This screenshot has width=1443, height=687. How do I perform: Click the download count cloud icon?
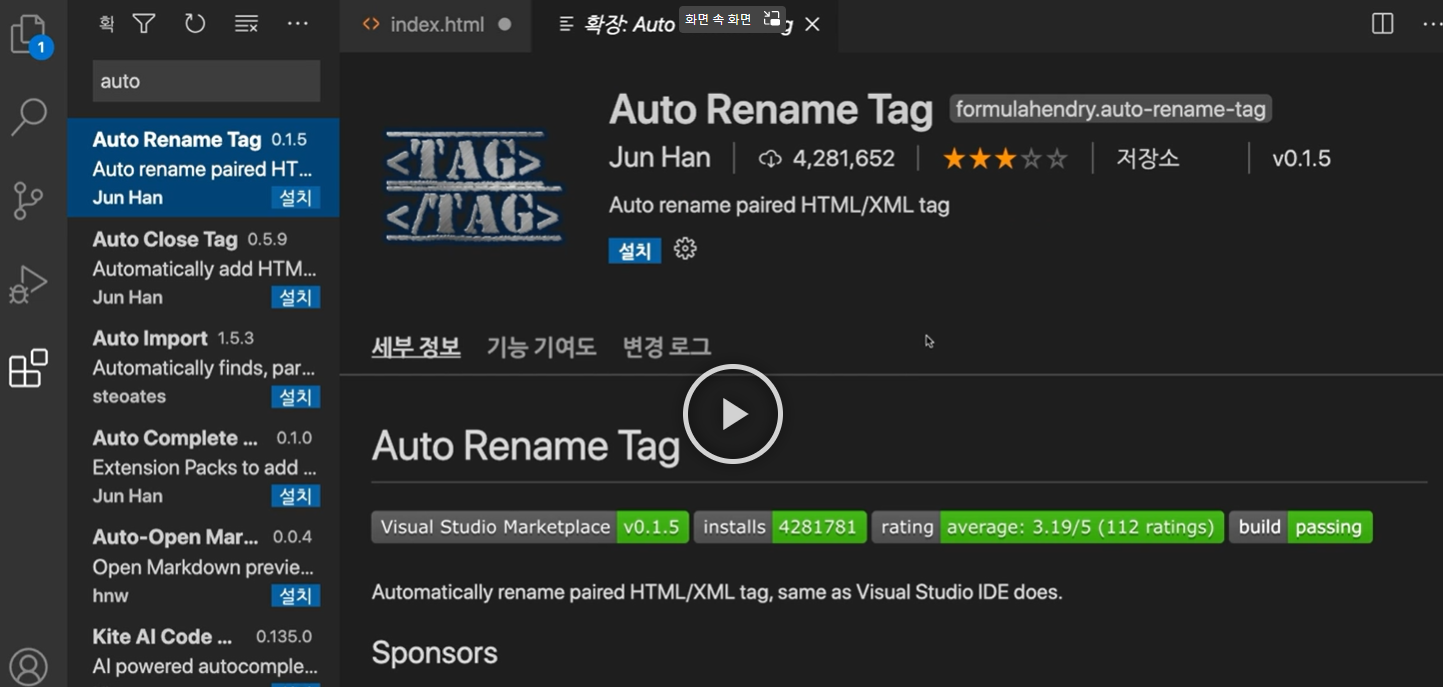(770, 158)
